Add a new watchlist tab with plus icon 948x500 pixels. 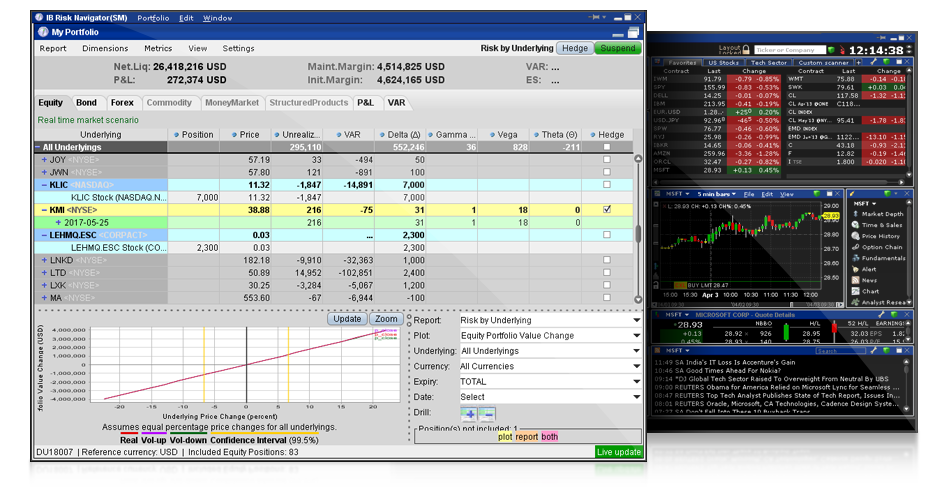(x=858, y=62)
